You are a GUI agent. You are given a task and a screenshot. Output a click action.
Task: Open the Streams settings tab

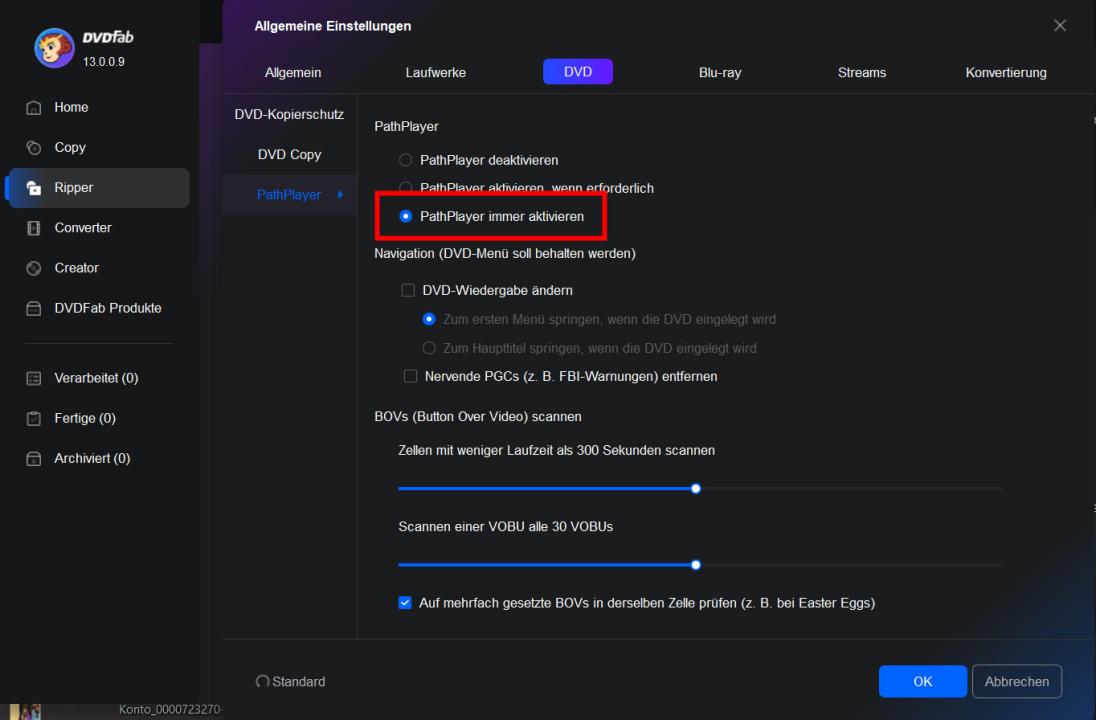861,72
